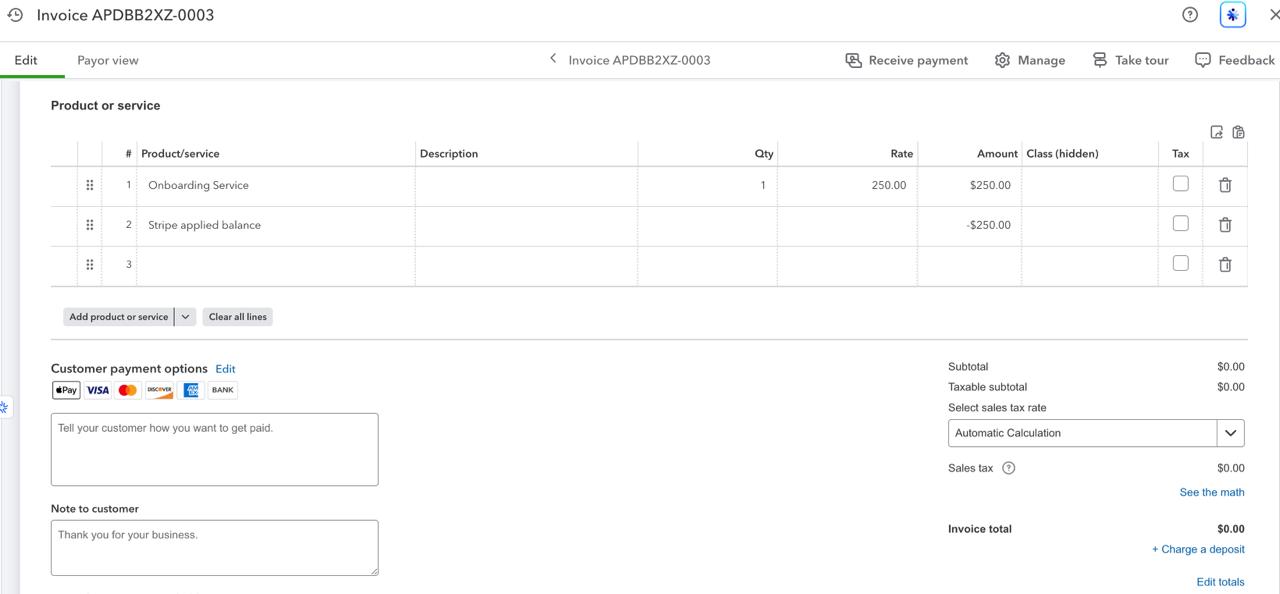1280x594 pixels.
Task: Open the Feedback option
Action: point(1235,60)
